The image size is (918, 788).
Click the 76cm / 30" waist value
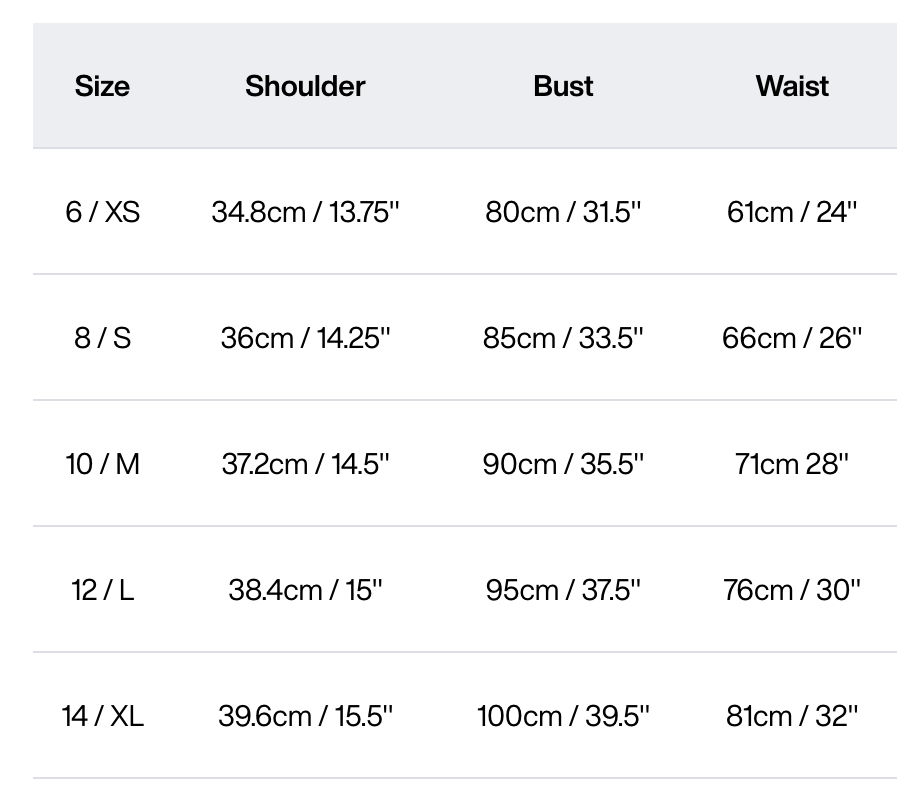pos(792,590)
